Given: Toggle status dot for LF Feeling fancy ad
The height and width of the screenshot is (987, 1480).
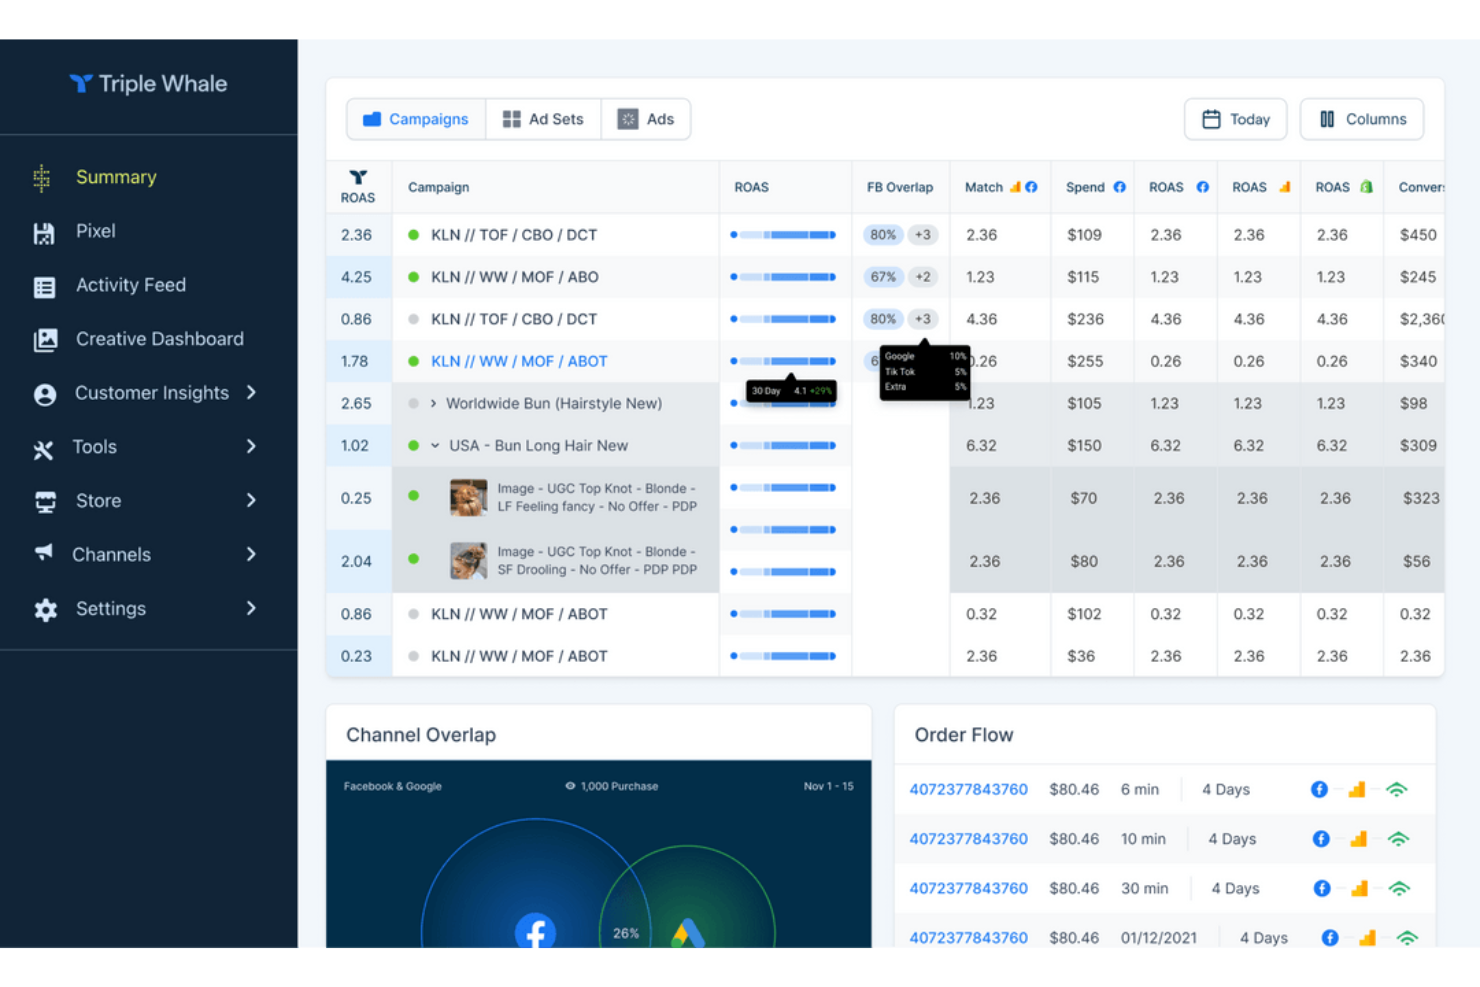Looking at the screenshot, I should coord(413,495).
